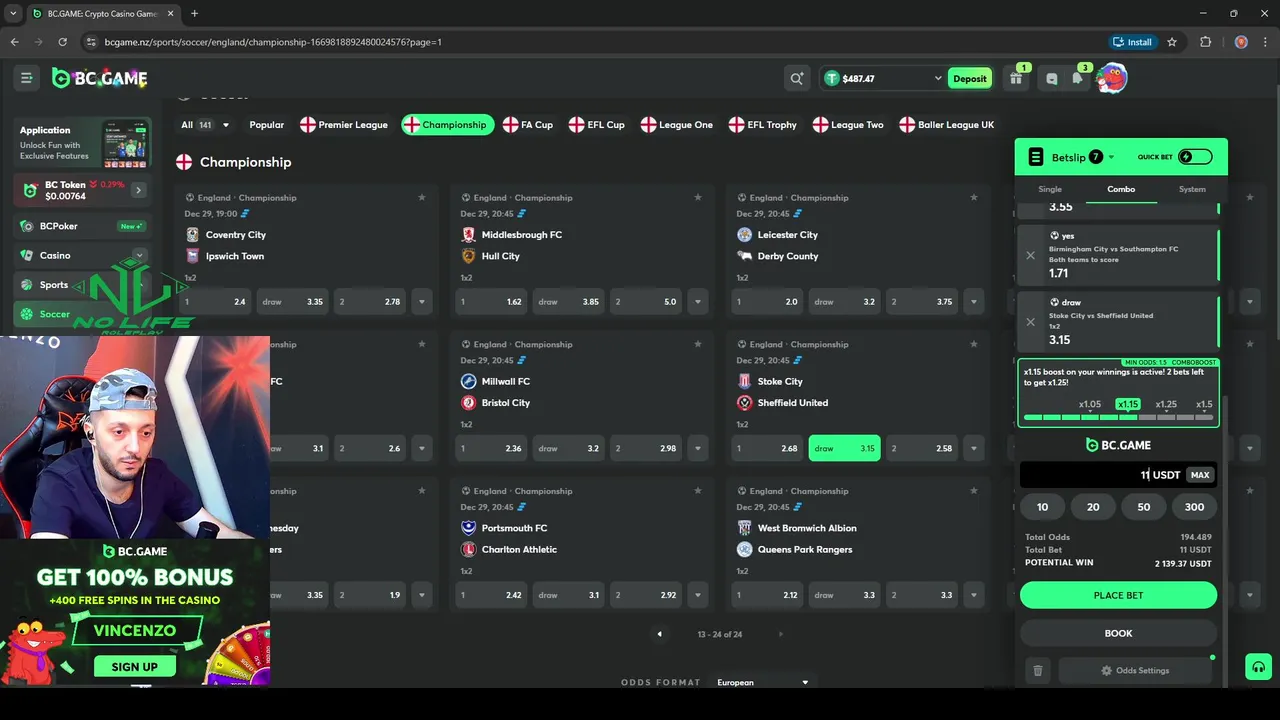Screen dimensions: 1280x720
Task: Open the Casino sidebar menu
Action: point(82,255)
